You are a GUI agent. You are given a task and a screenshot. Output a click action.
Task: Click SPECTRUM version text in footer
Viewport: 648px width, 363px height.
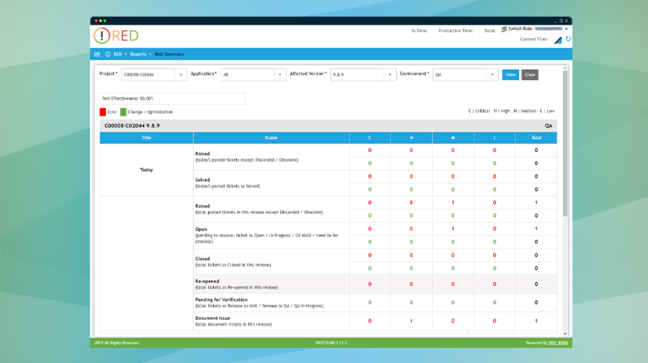click(x=331, y=343)
